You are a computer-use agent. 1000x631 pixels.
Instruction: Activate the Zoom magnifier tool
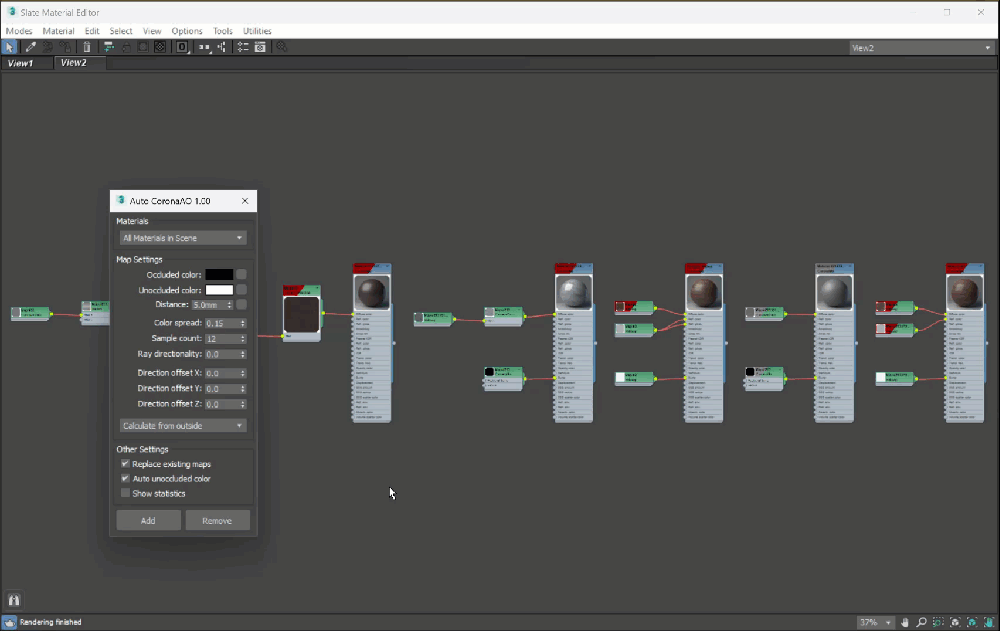click(x=921, y=622)
